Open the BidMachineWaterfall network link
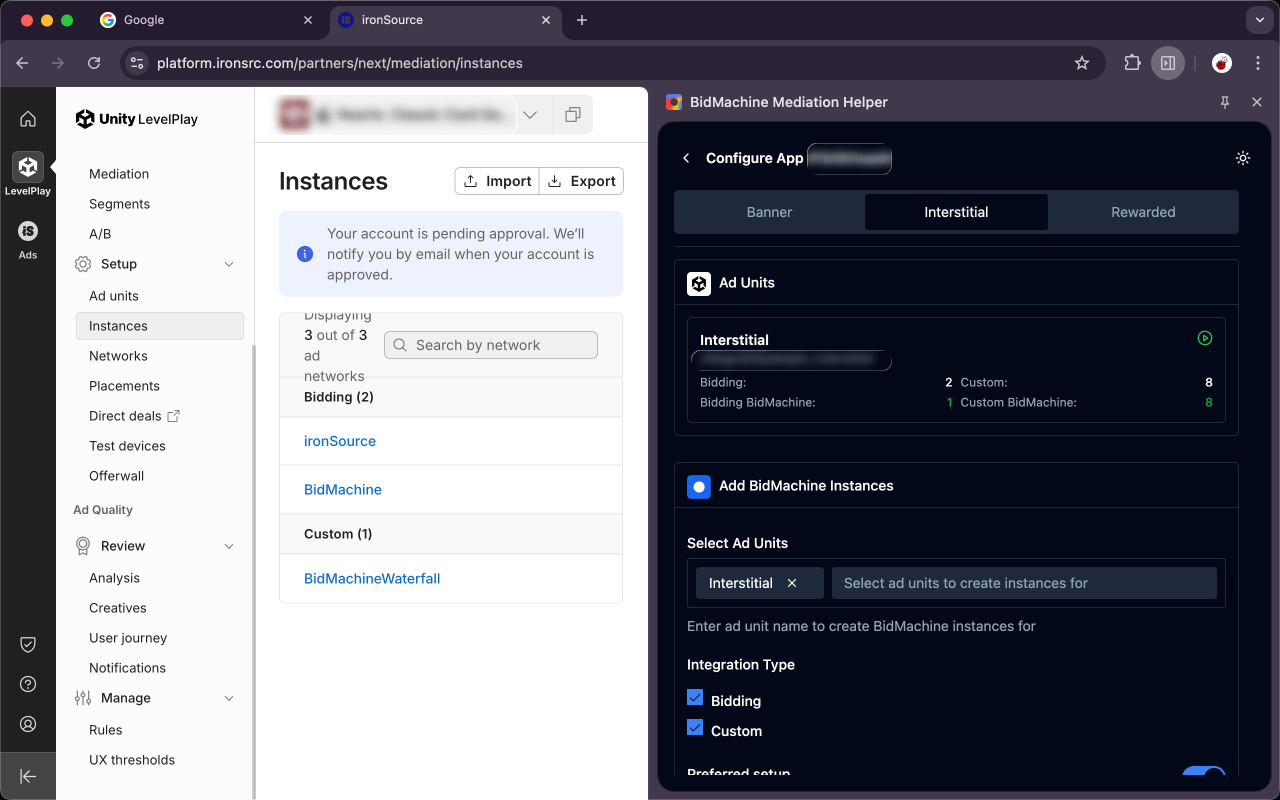Viewport: 1280px width, 800px height. [x=372, y=578]
